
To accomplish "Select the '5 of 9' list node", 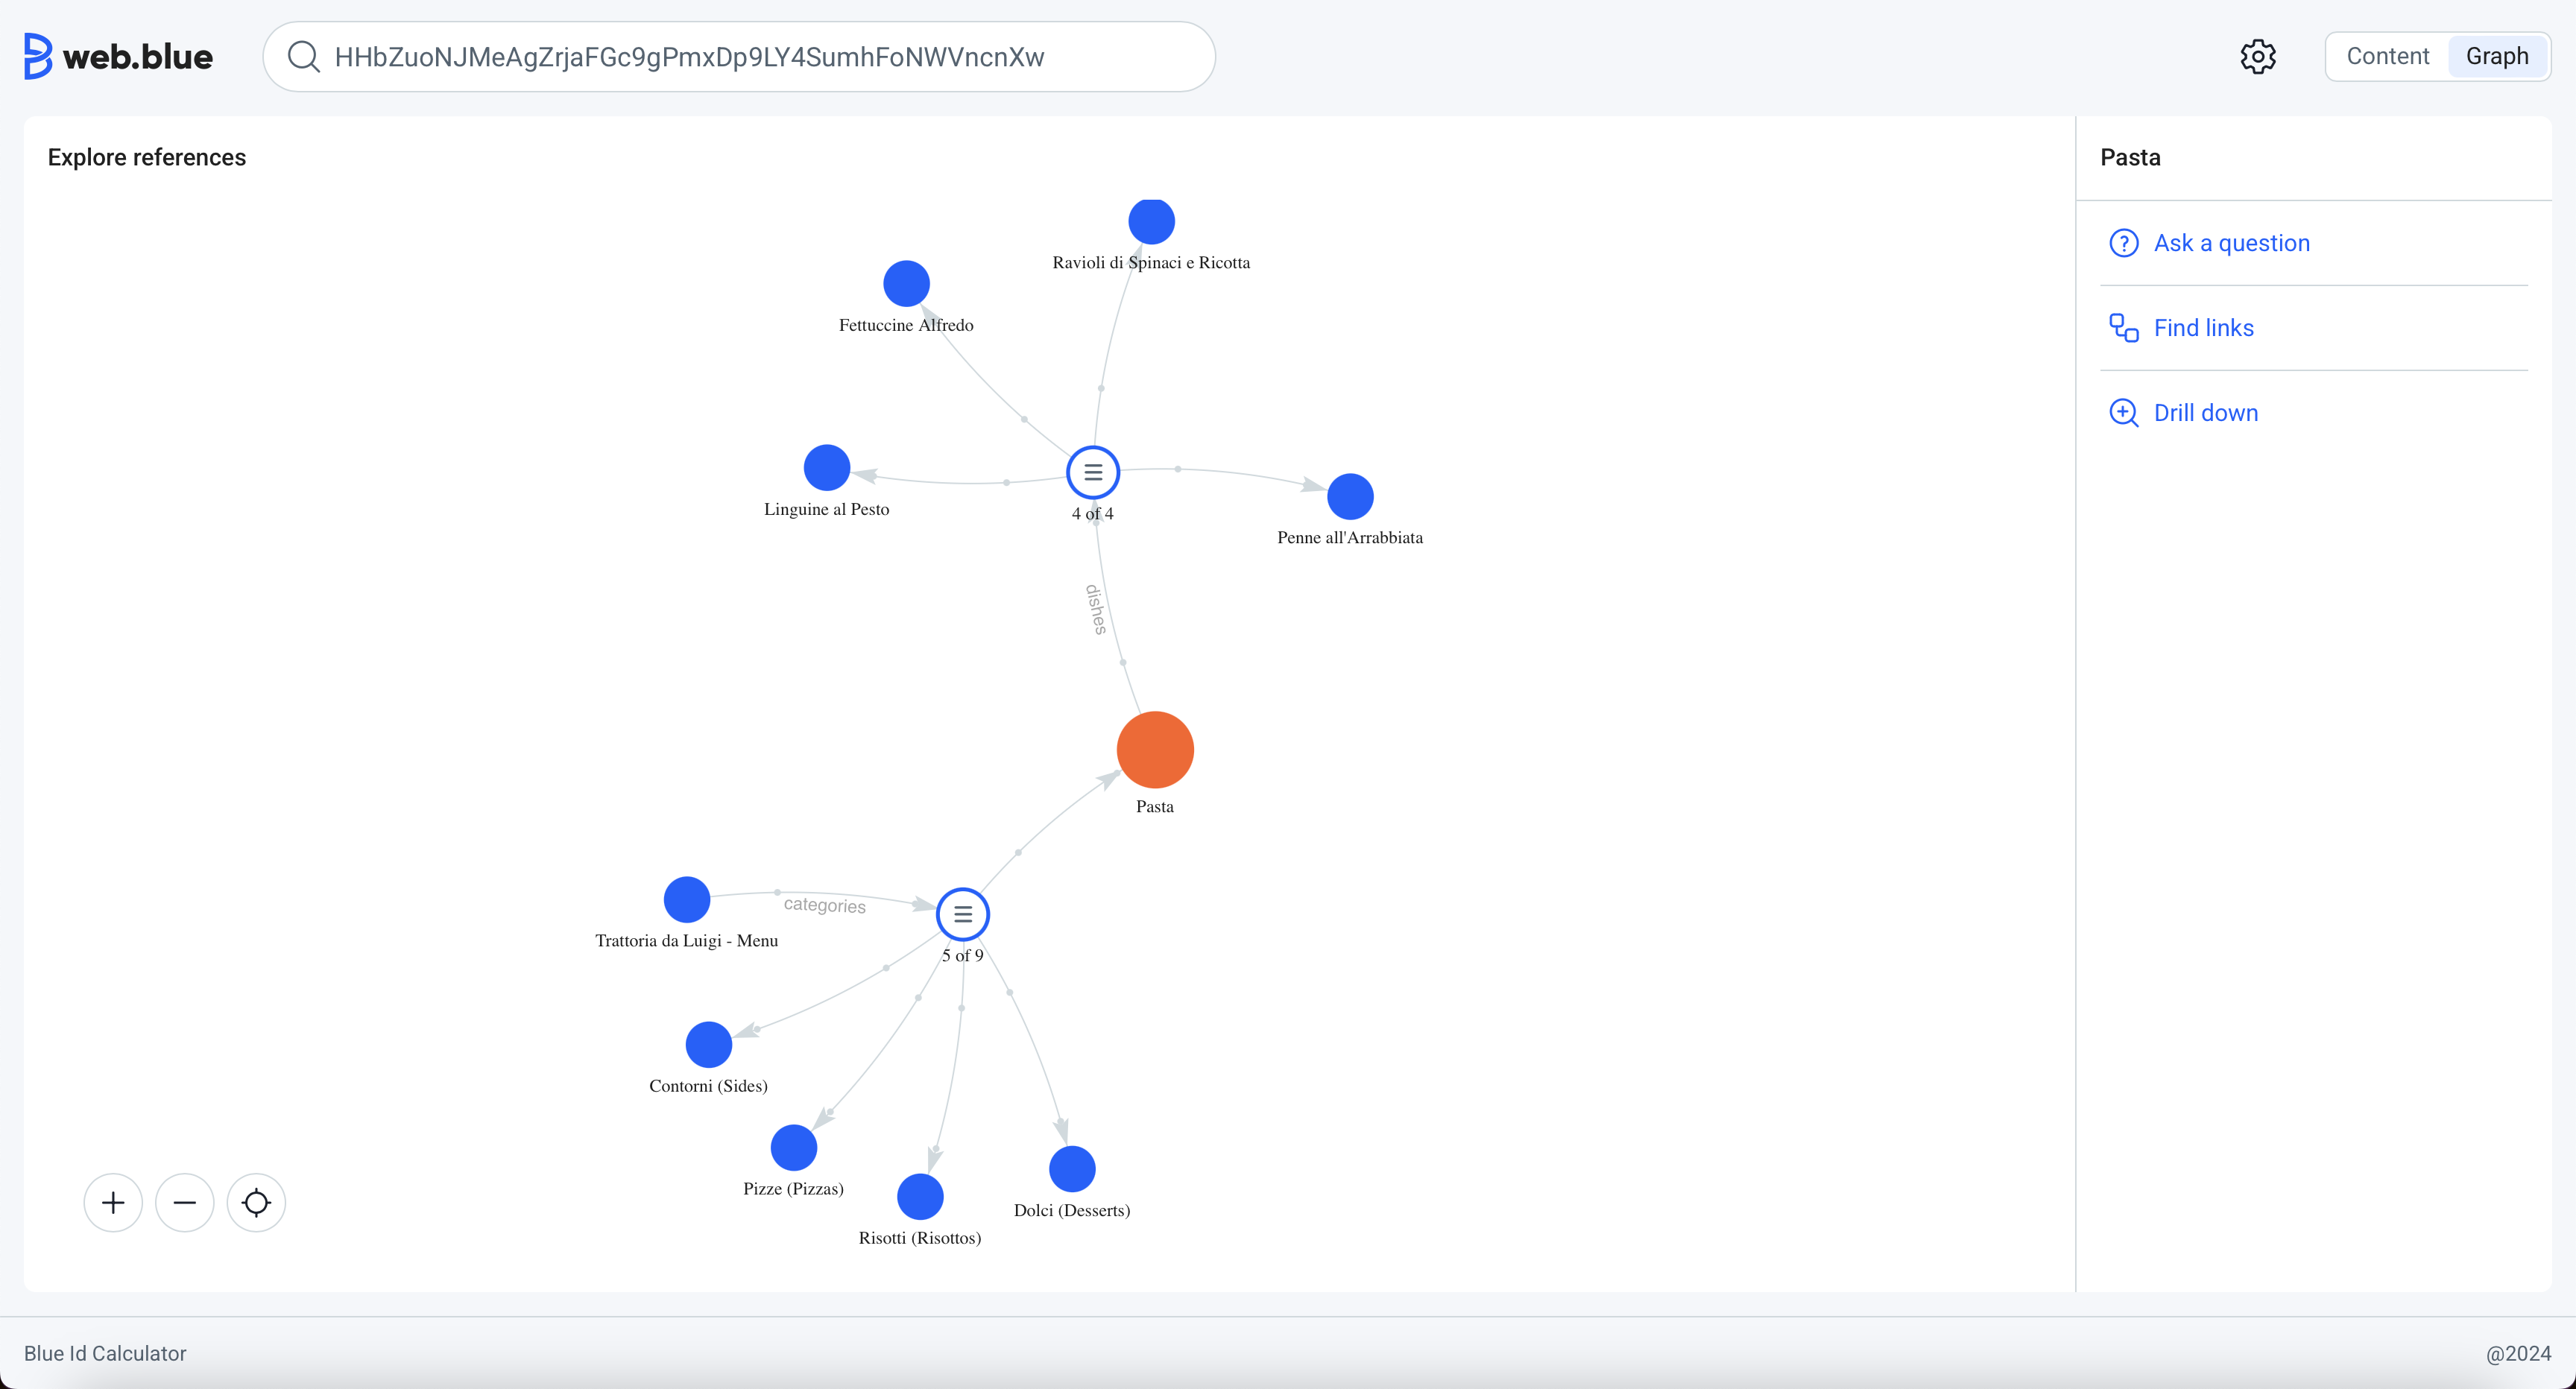I will [963, 914].
